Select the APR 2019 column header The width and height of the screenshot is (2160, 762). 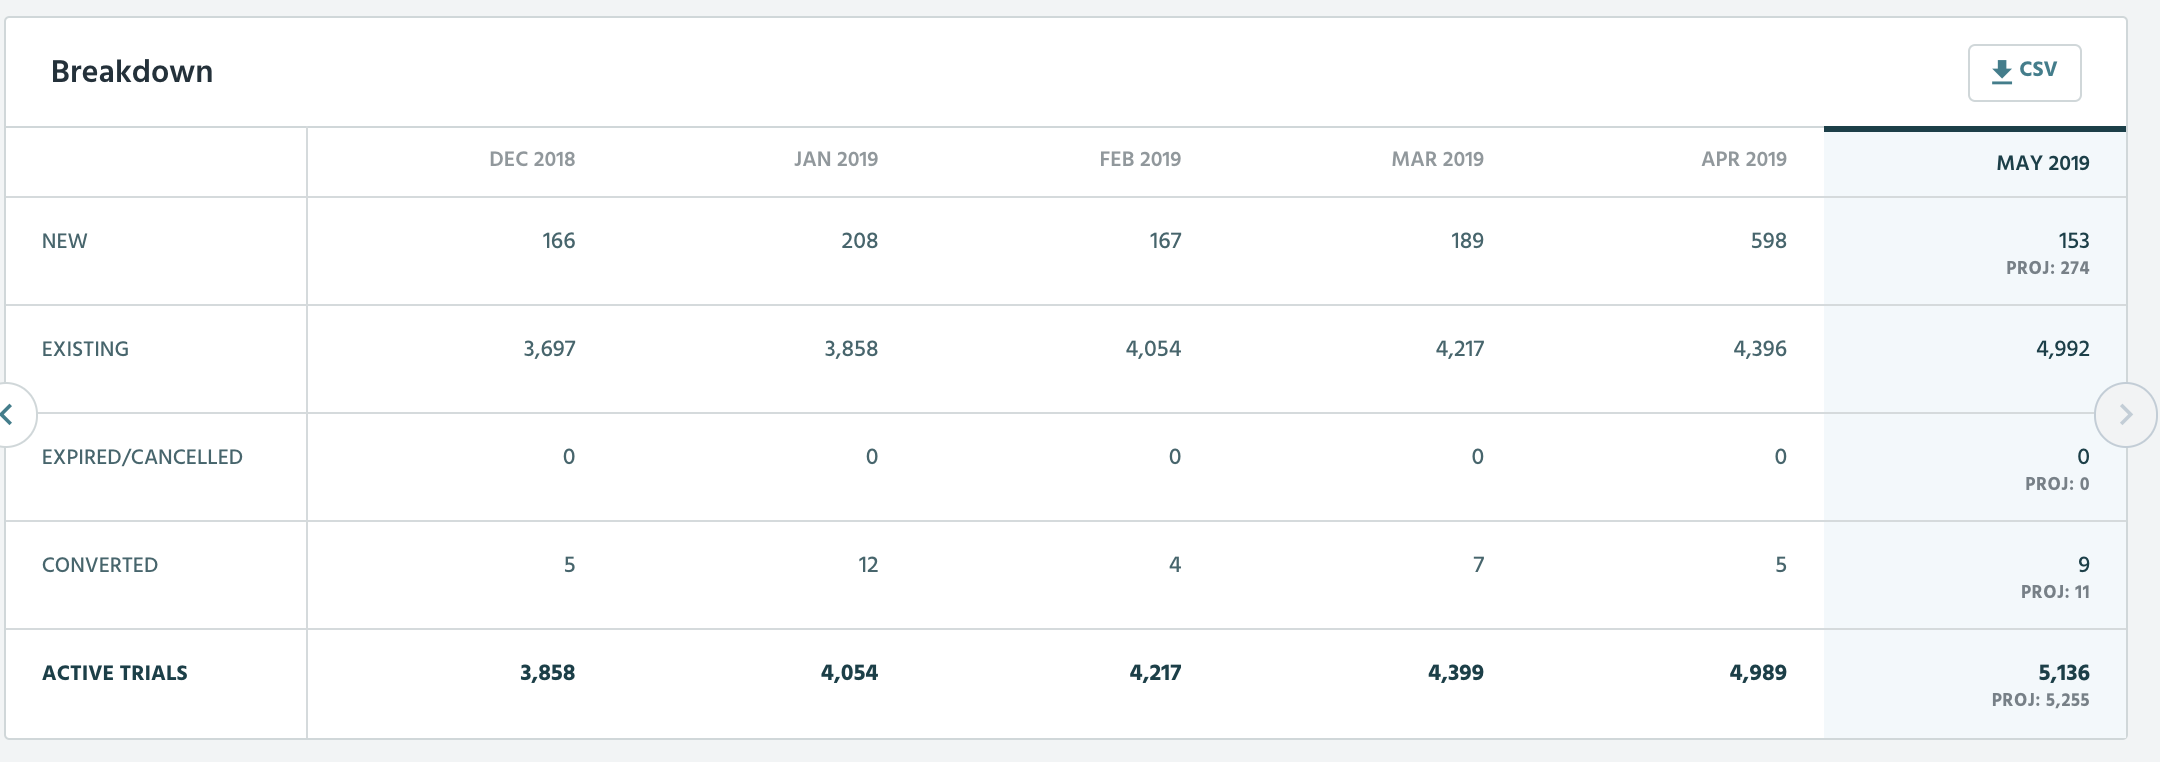click(1743, 159)
